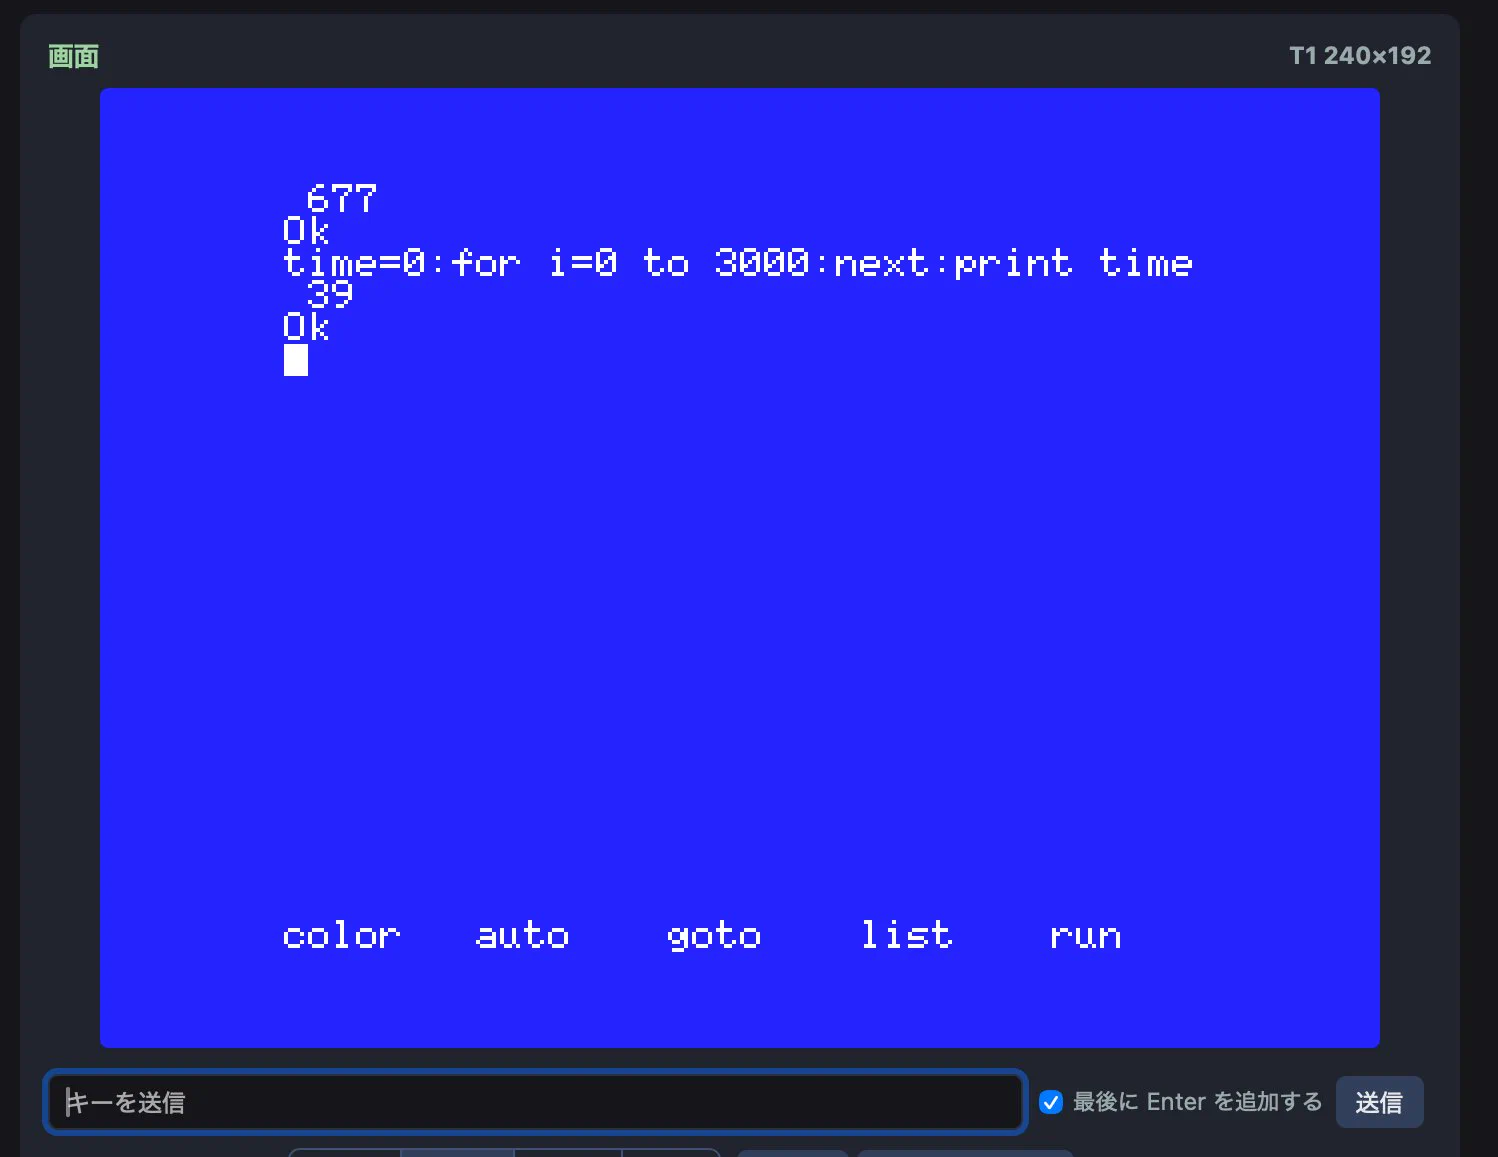Click the 'color' function key label
The image size is (1498, 1157).
(x=341, y=935)
